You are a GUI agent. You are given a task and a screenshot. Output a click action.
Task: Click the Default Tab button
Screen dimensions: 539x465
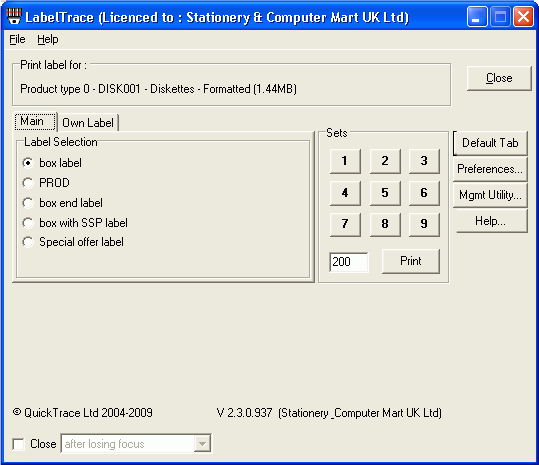pos(490,143)
